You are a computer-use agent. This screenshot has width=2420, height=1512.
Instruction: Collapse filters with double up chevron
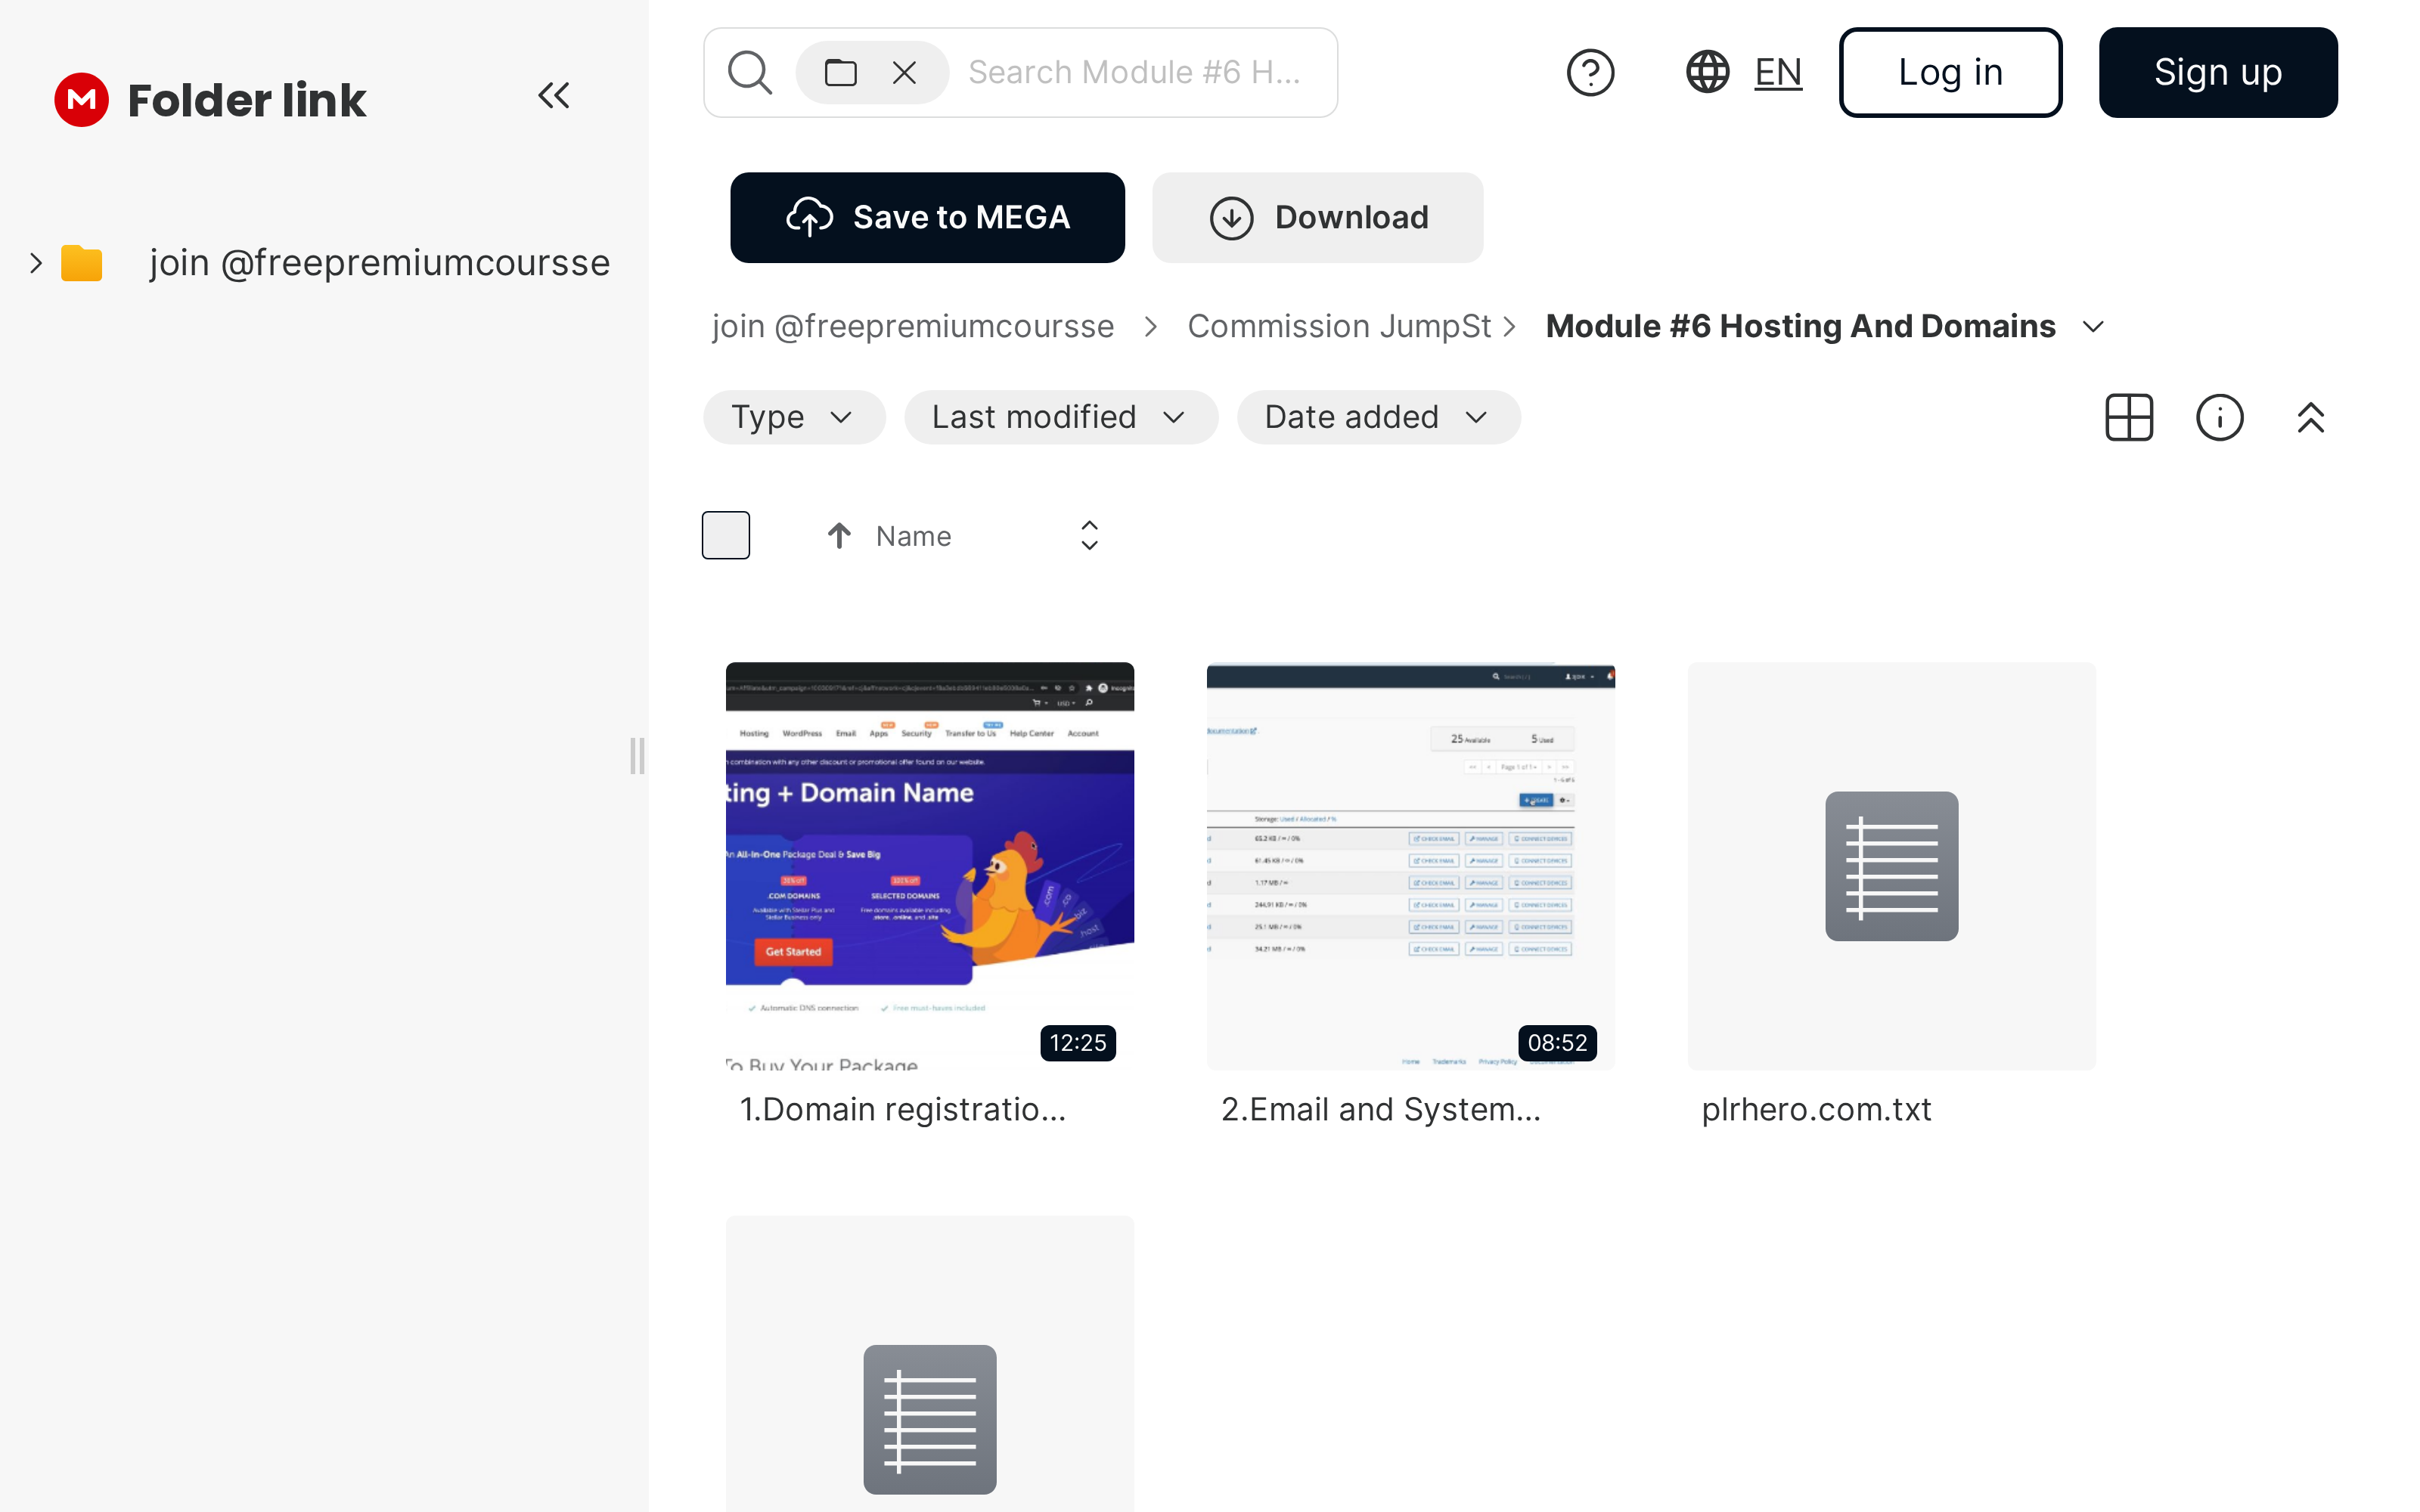[2311, 417]
